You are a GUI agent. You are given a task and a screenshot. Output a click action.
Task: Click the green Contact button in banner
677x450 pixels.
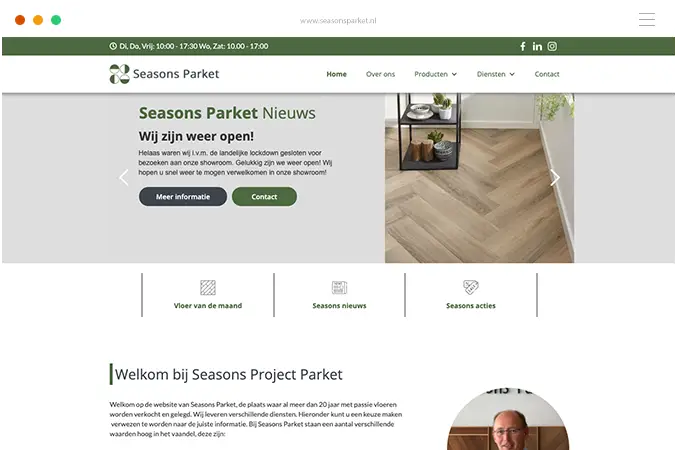point(264,196)
